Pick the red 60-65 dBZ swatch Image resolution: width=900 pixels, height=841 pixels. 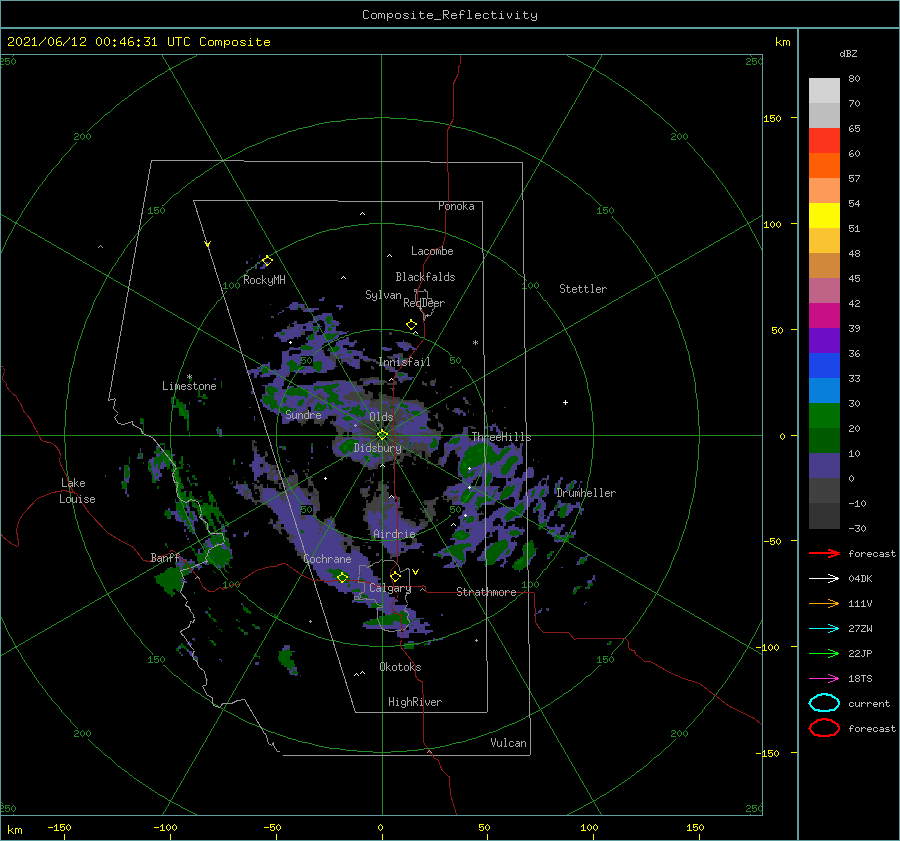[824, 141]
